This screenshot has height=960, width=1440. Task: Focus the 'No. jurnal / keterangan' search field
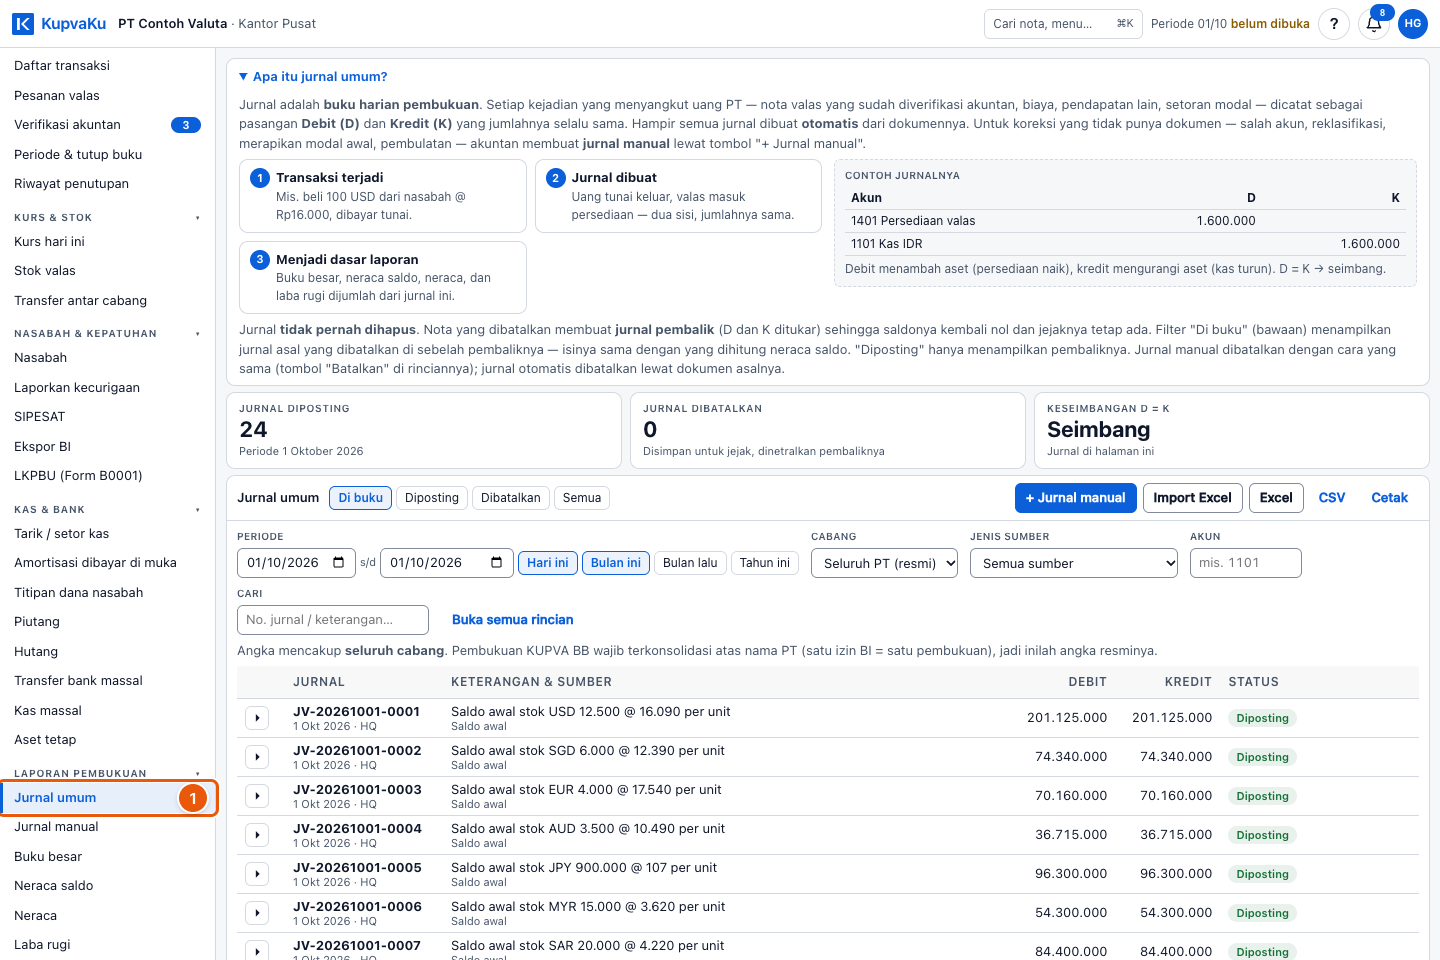(333, 620)
